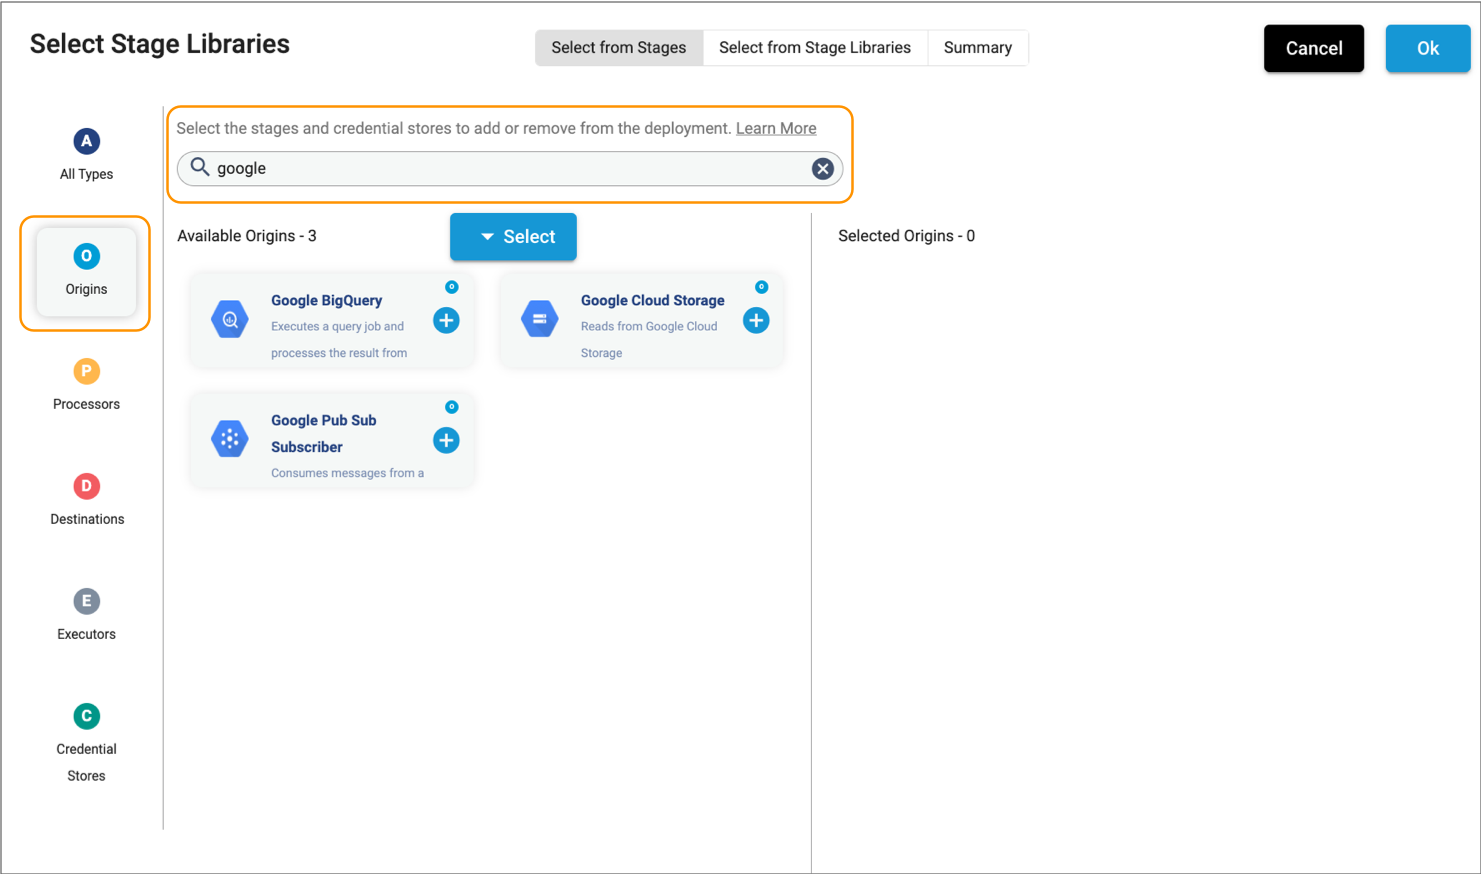The image size is (1481, 874).
Task: Click the Google Pub Sub Subscriber title
Action: pos(324,433)
